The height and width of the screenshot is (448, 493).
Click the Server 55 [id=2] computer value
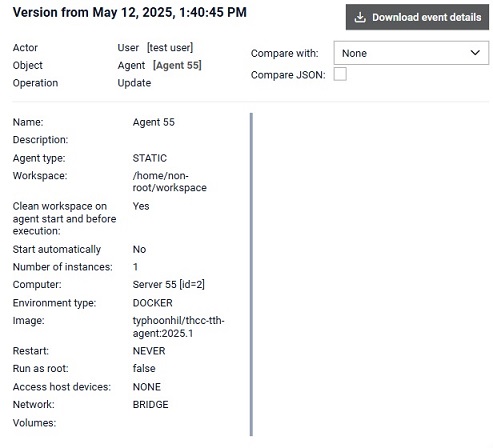169,284
